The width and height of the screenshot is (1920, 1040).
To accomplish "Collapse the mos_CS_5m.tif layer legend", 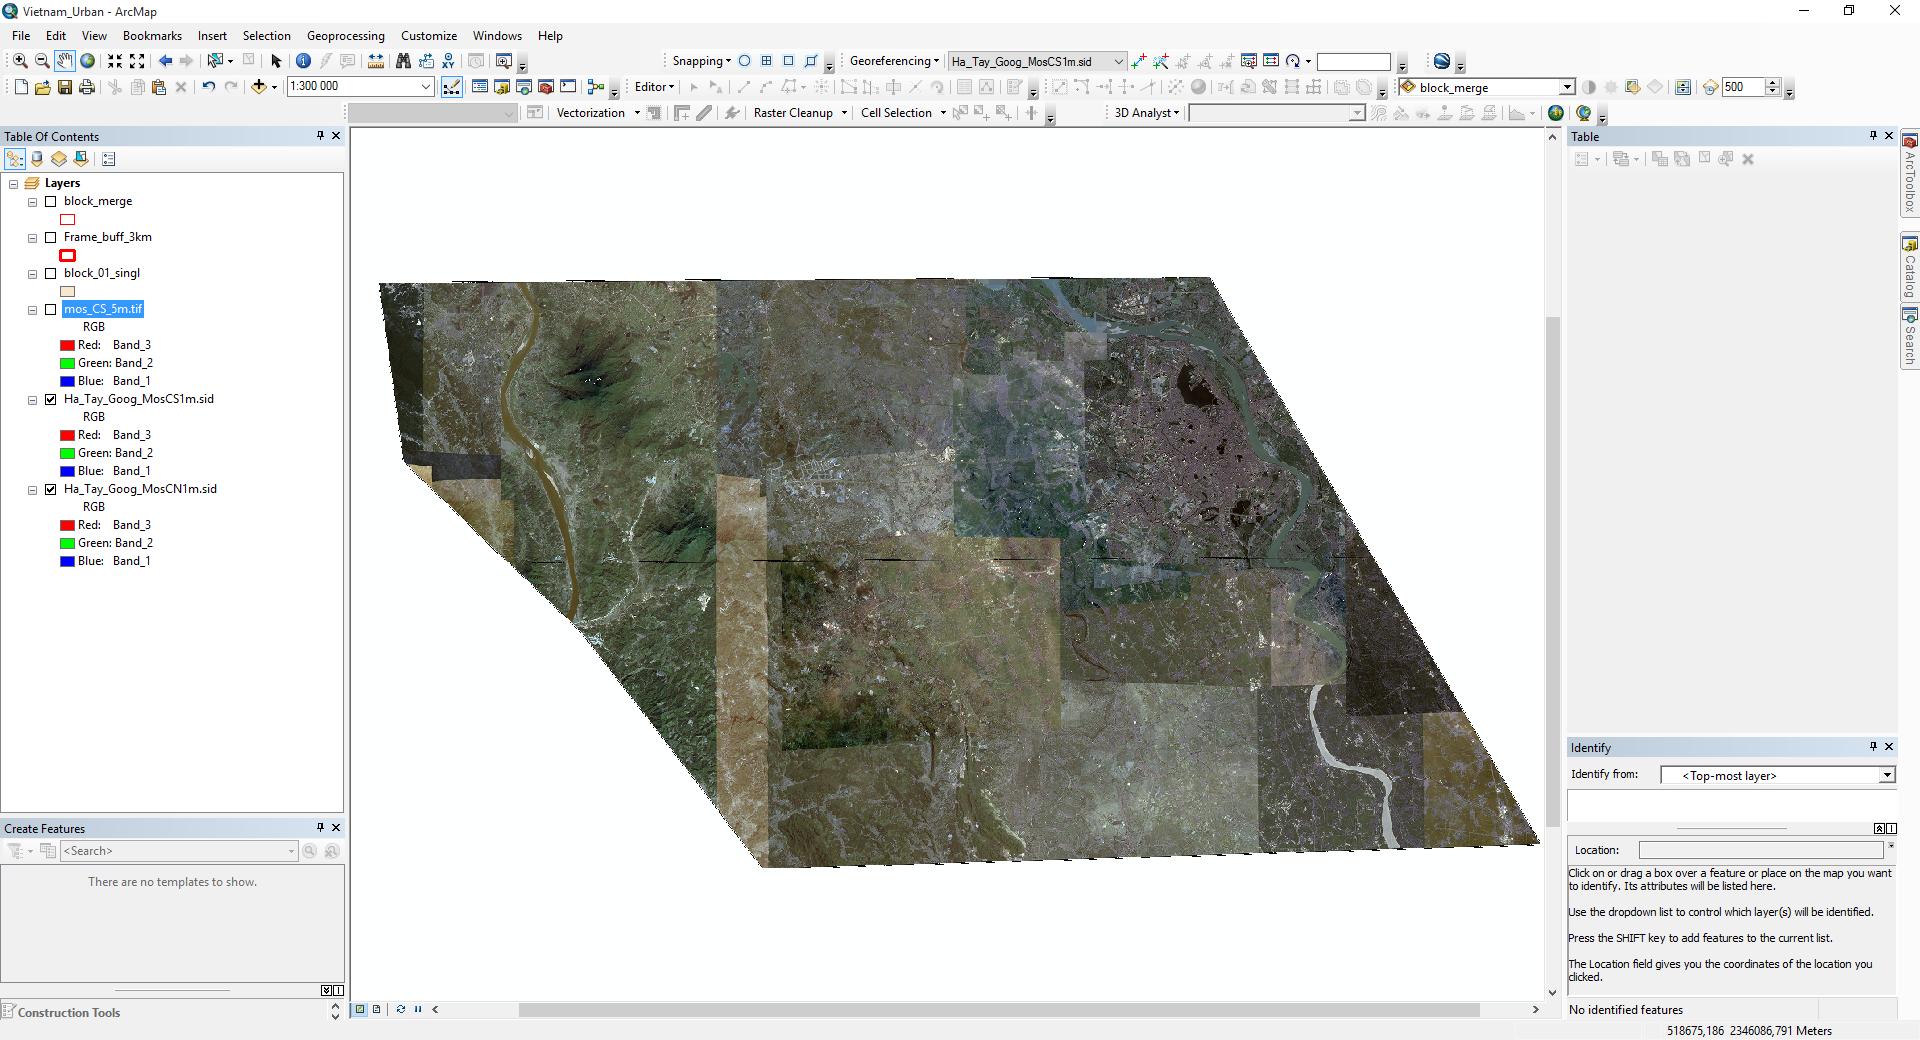I will coord(33,309).
